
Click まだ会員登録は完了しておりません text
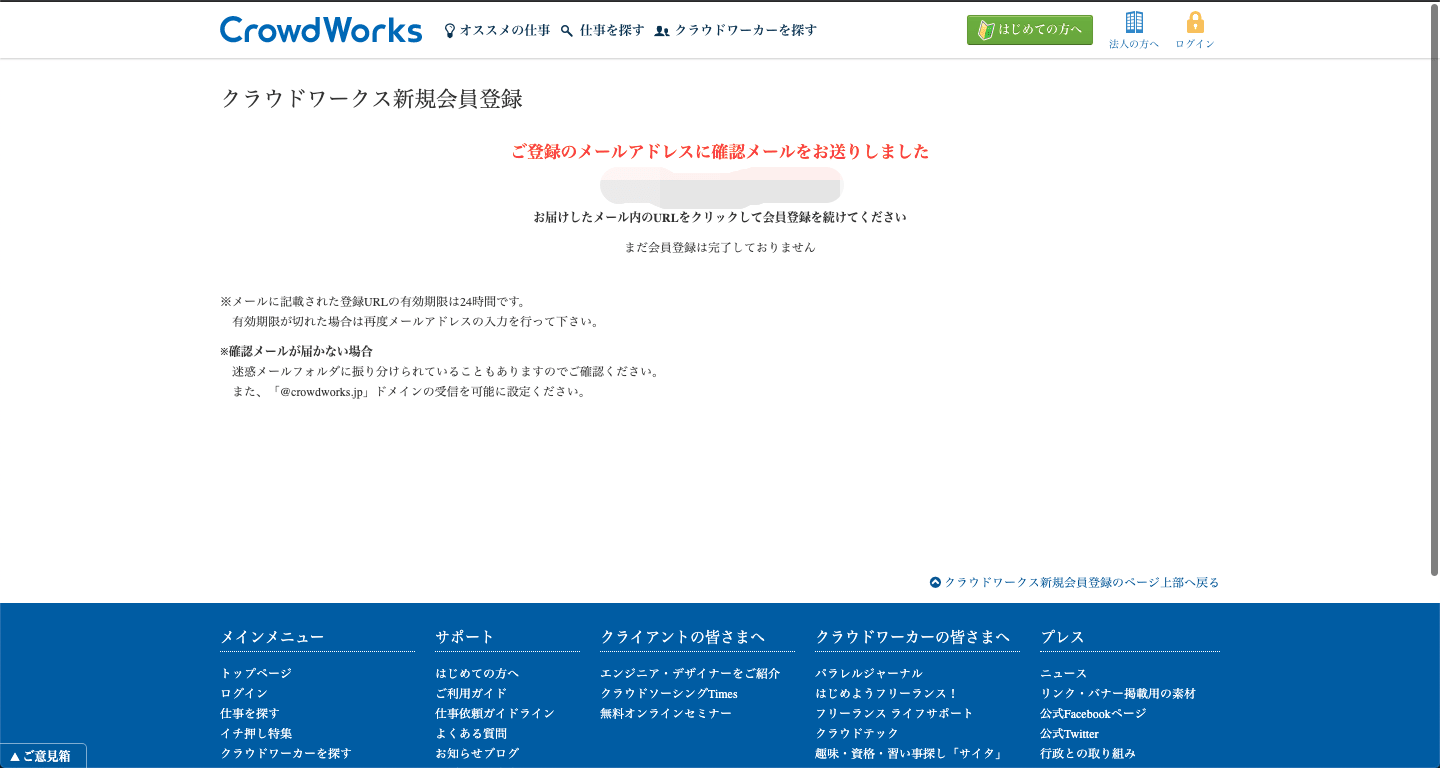tap(720, 247)
